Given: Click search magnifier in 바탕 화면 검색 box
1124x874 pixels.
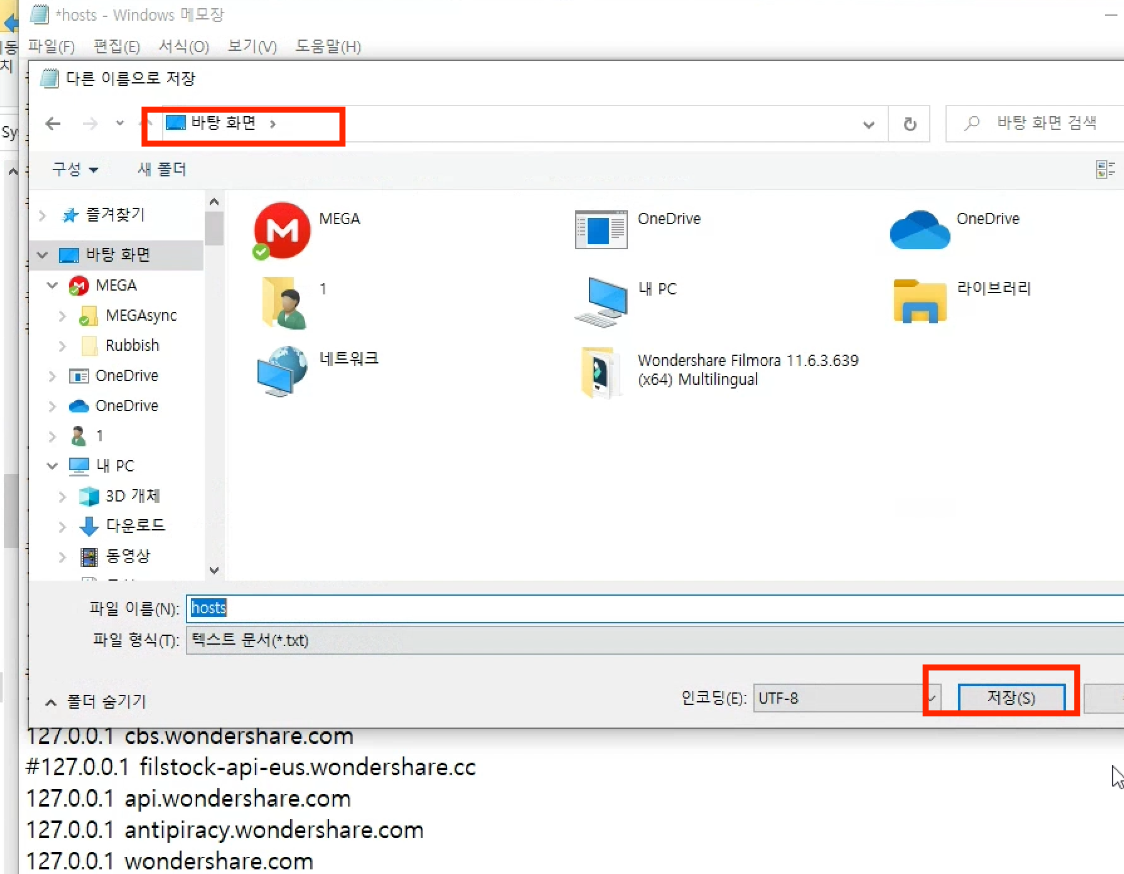Looking at the screenshot, I should [x=971, y=123].
